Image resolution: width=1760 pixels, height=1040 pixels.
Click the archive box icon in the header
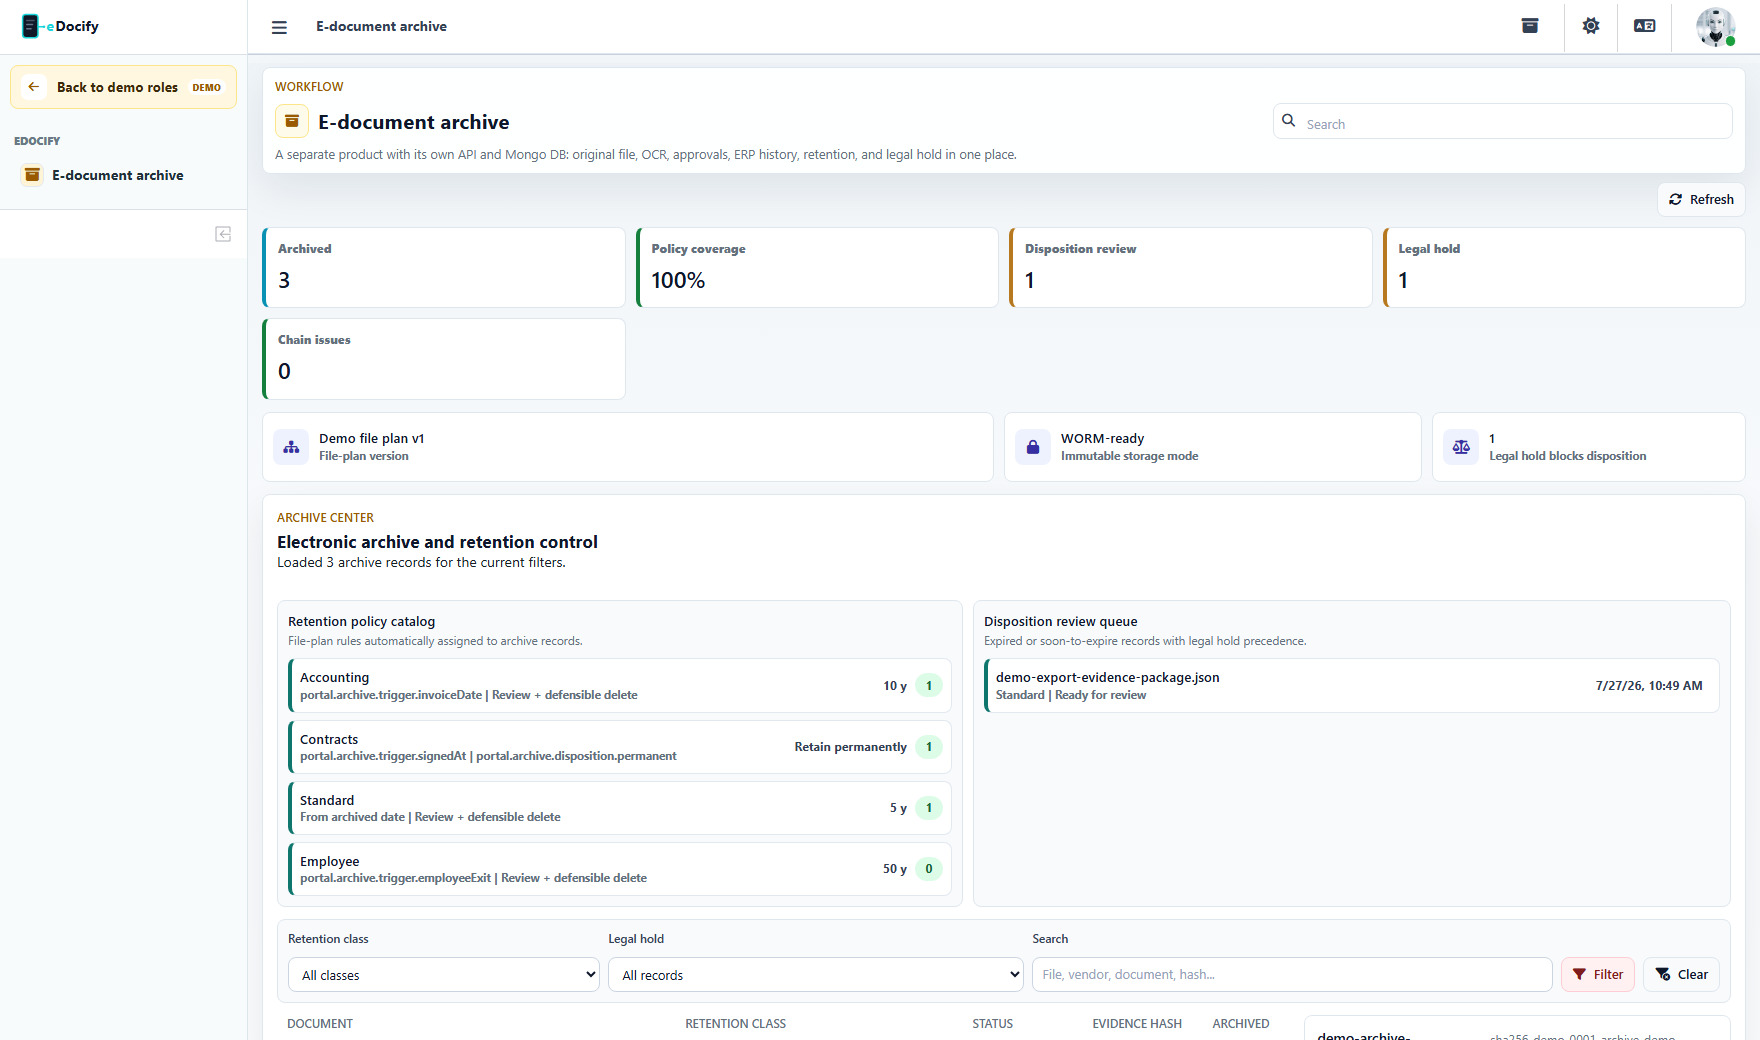(1530, 26)
